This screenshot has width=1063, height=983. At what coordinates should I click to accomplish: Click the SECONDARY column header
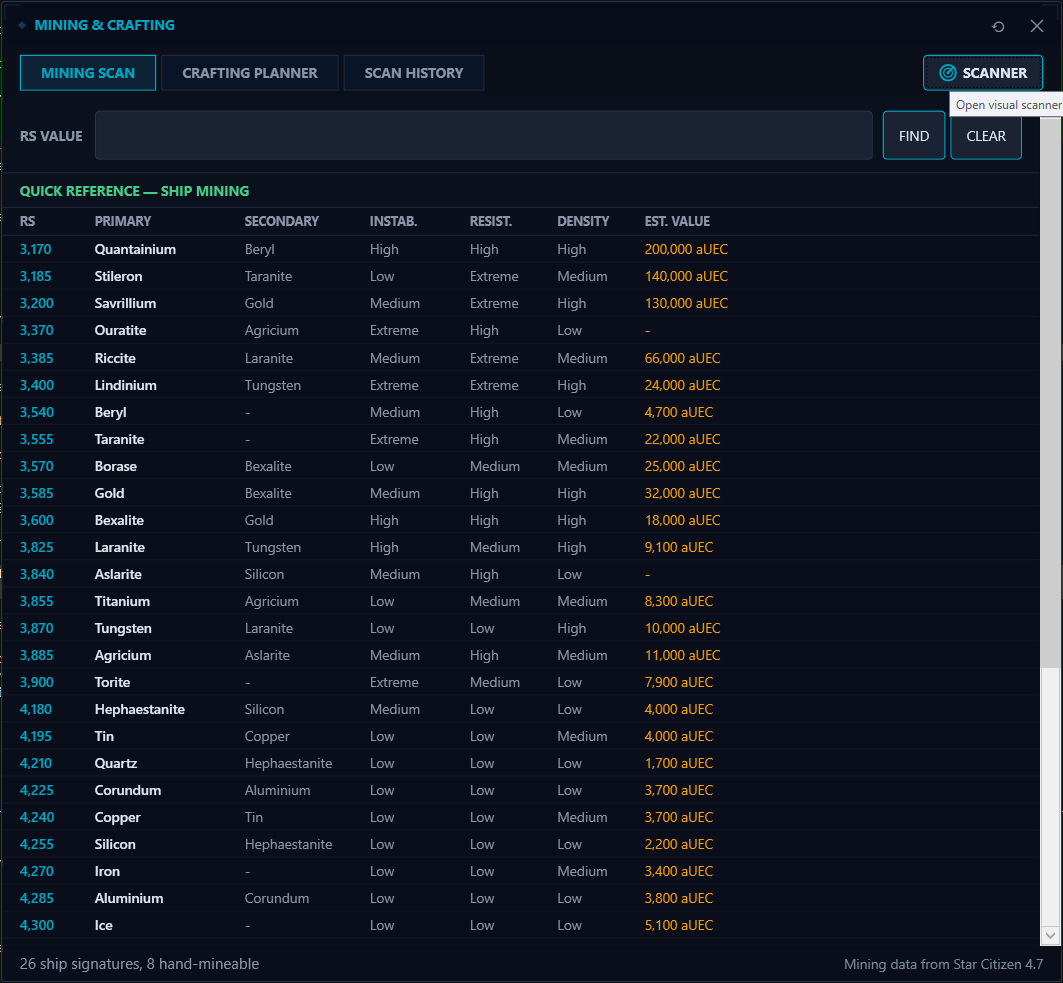[281, 221]
